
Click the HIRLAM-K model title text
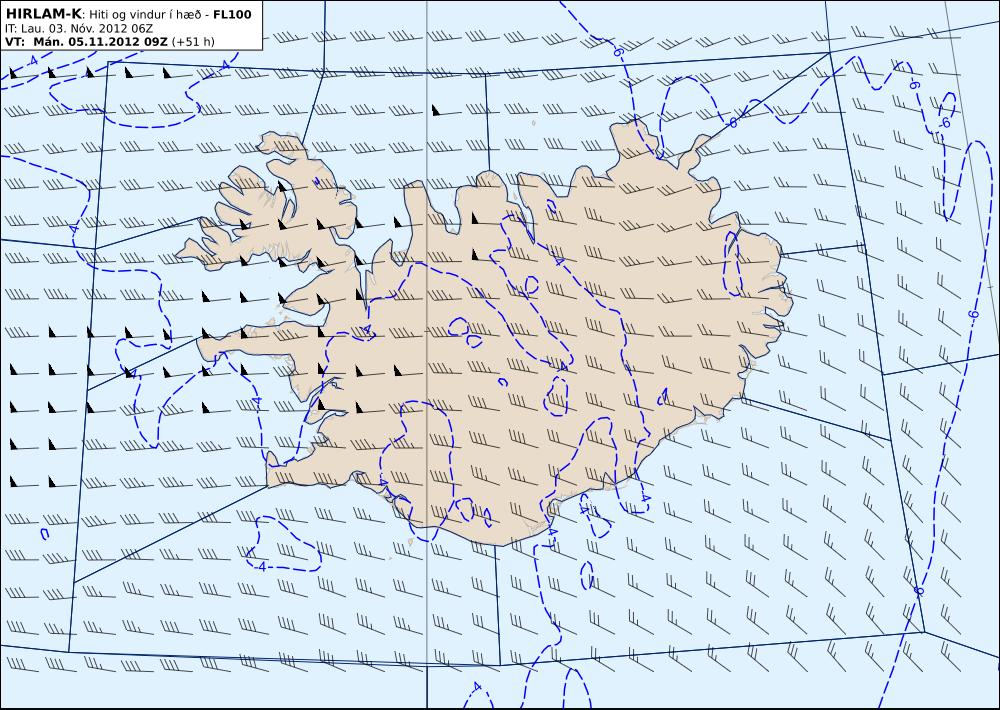(43, 14)
